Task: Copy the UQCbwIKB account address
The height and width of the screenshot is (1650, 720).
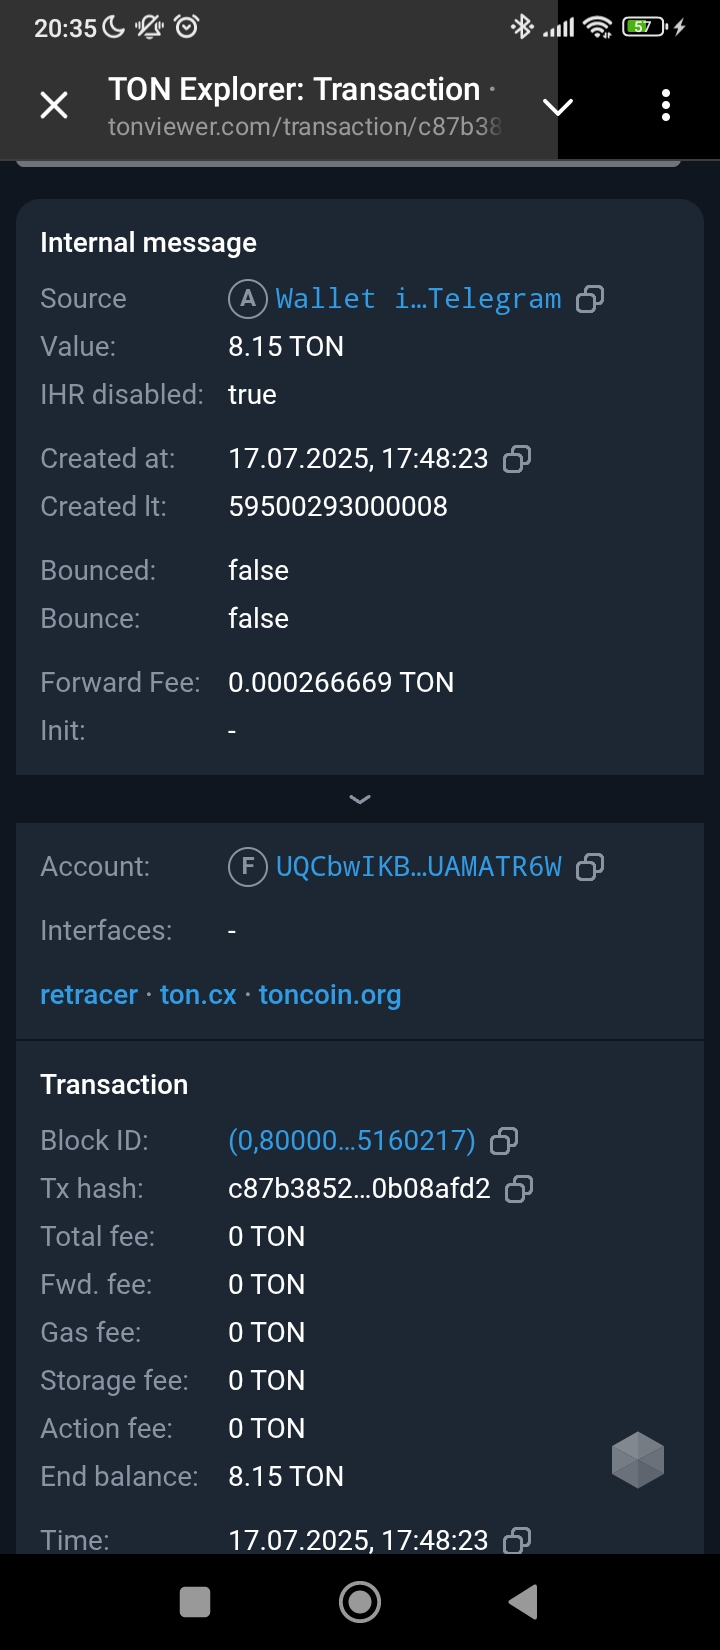Action: tap(590, 867)
